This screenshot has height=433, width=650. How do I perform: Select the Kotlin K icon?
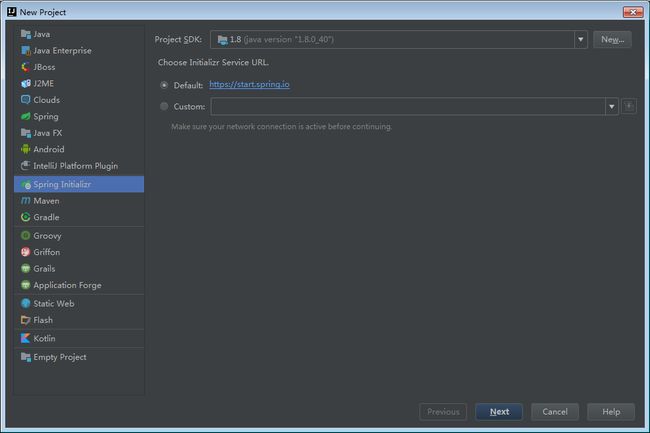point(26,338)
